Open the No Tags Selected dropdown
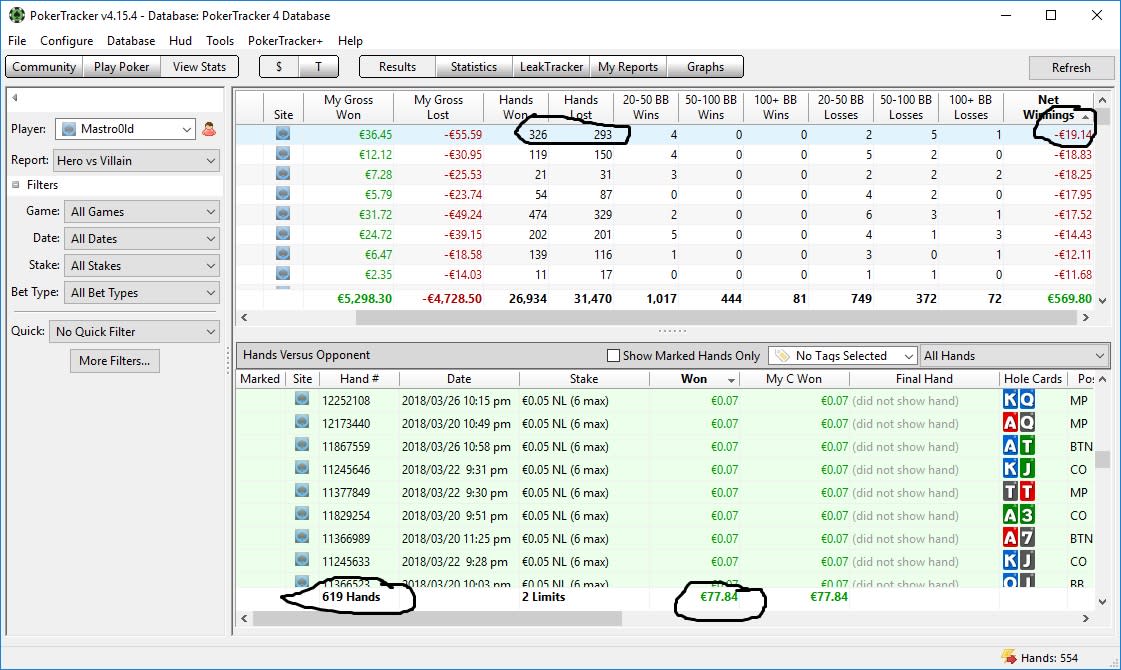This screenshot has width=1121, height=670. (x=842, y=355)
